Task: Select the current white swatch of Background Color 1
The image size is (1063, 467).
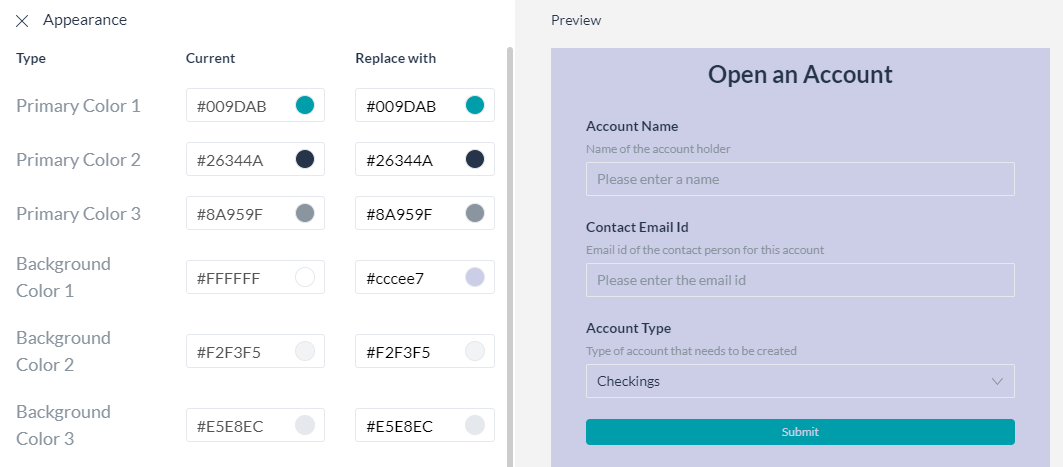Action: (305, 277)
